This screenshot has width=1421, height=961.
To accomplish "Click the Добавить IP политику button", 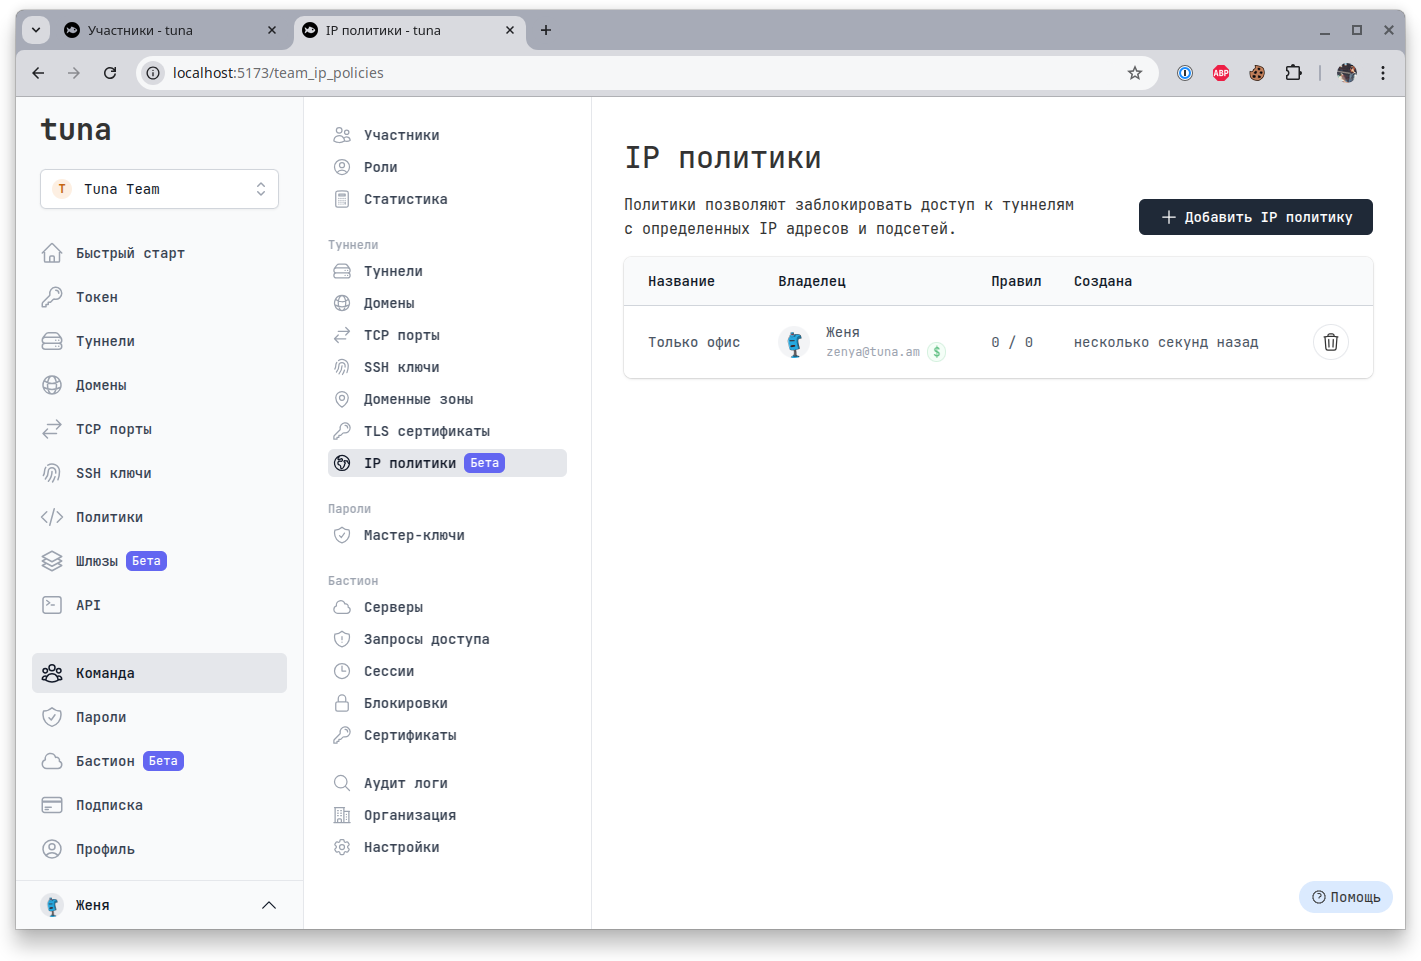I will click(1255, 217).
